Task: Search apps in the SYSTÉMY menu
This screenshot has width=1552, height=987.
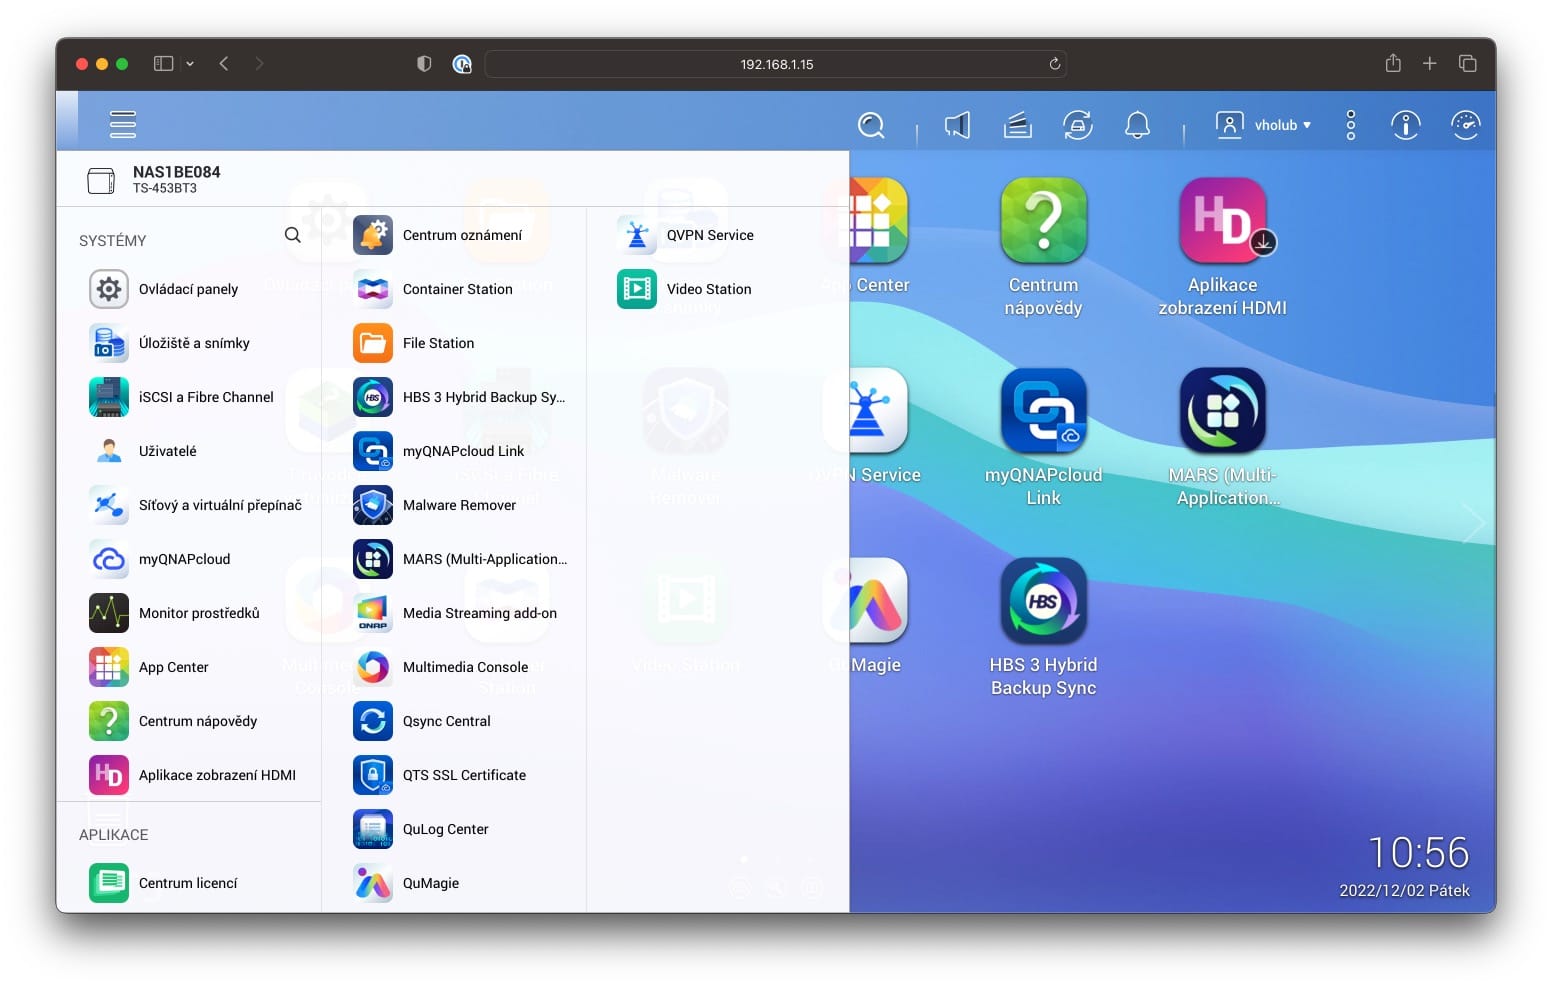Action: pos(293,235)
